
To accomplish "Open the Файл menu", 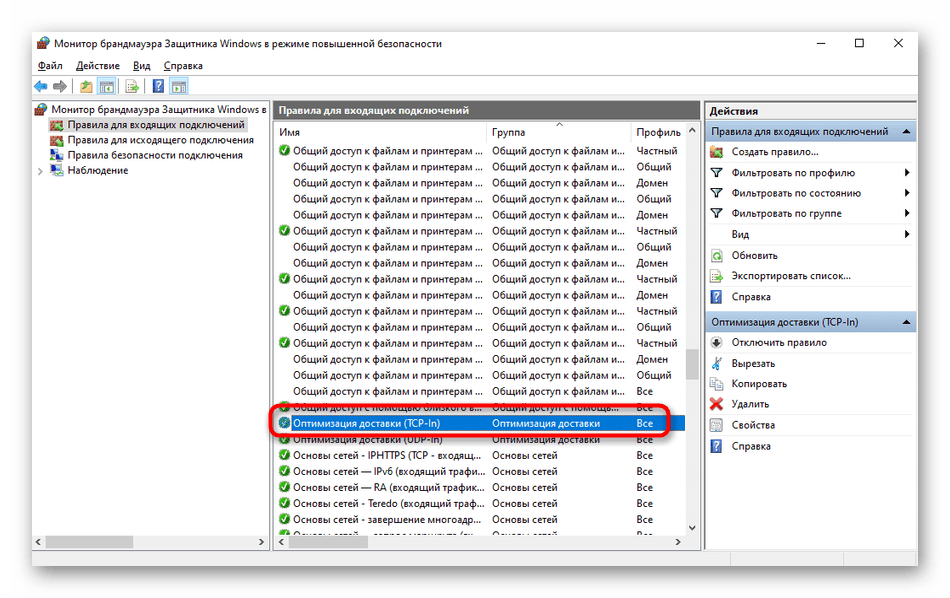I will tap(50, 65).
